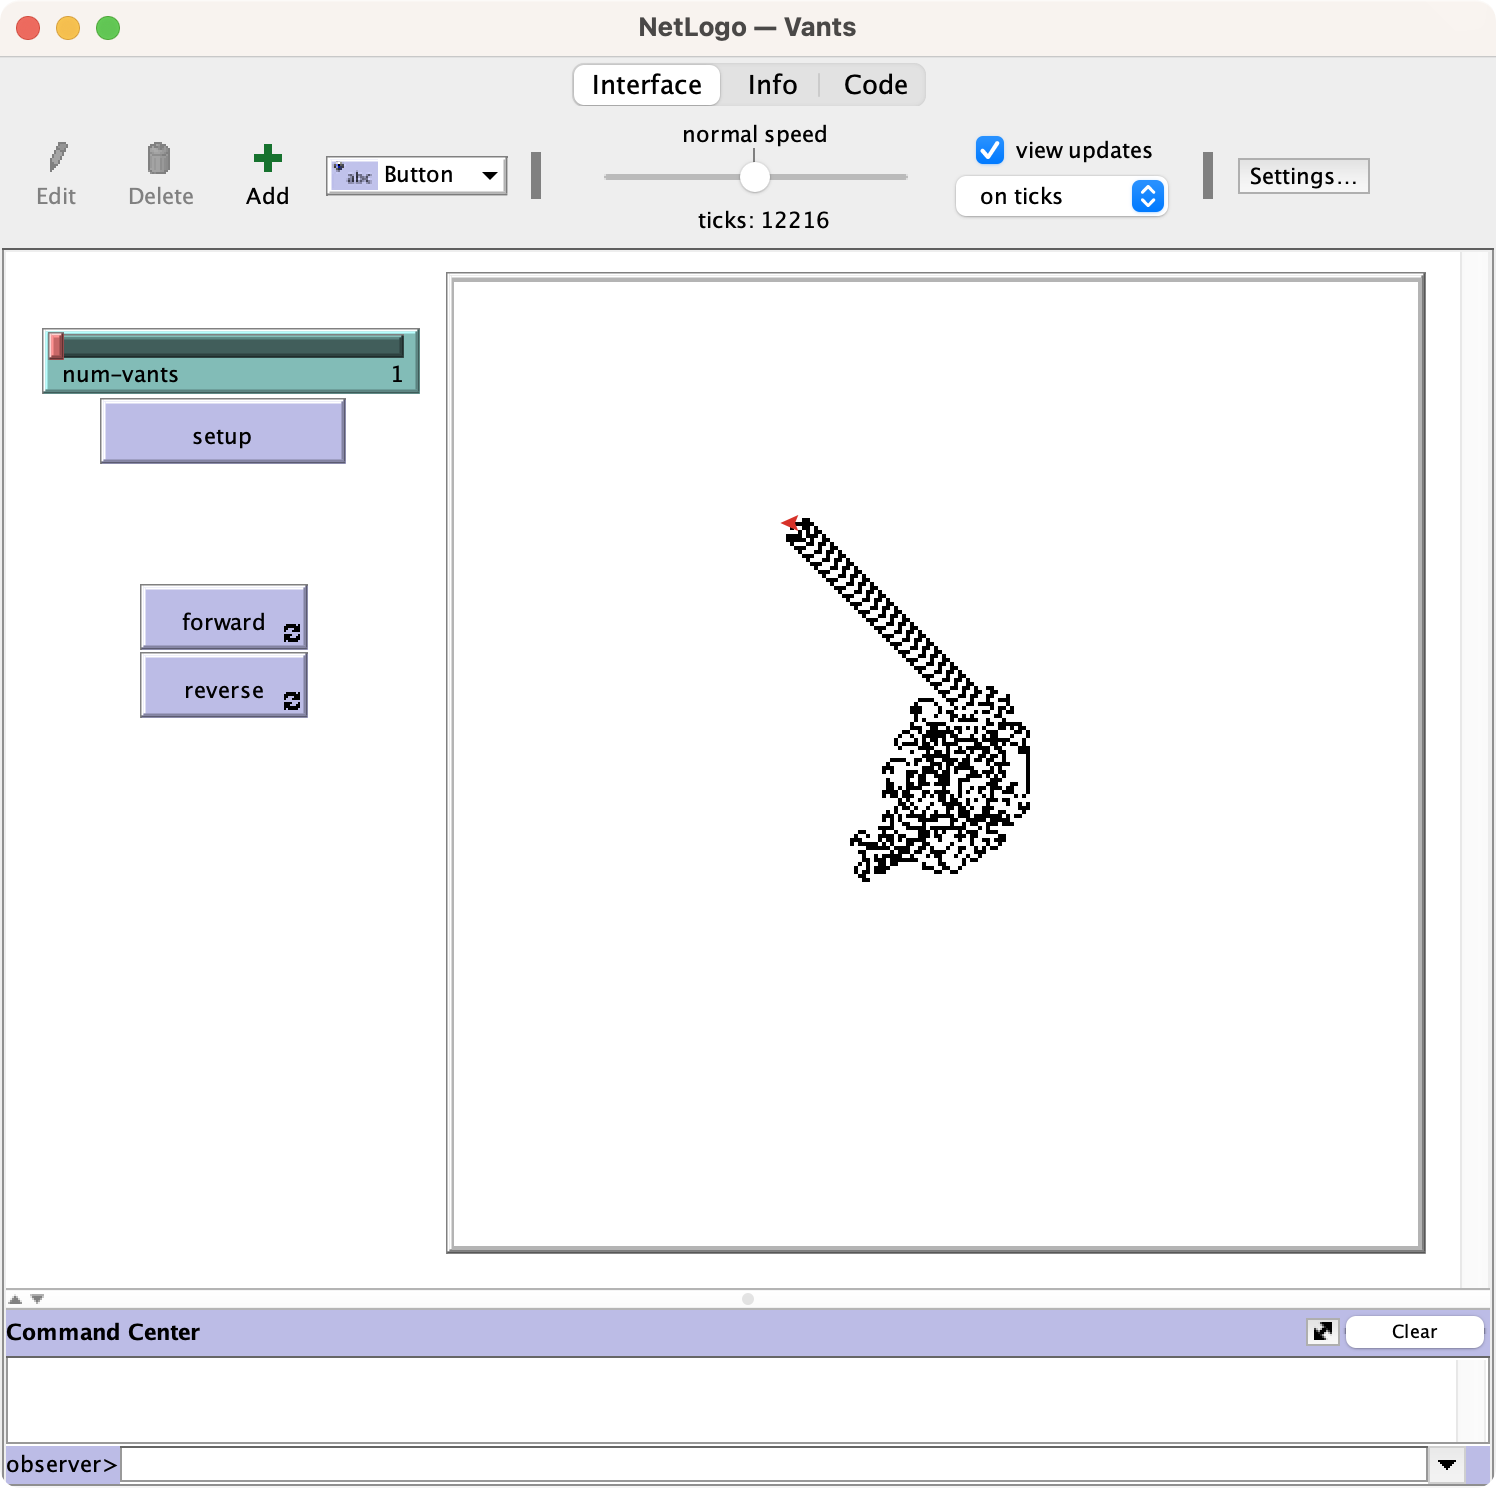Click the Delete trash can icon

(159, 158)
